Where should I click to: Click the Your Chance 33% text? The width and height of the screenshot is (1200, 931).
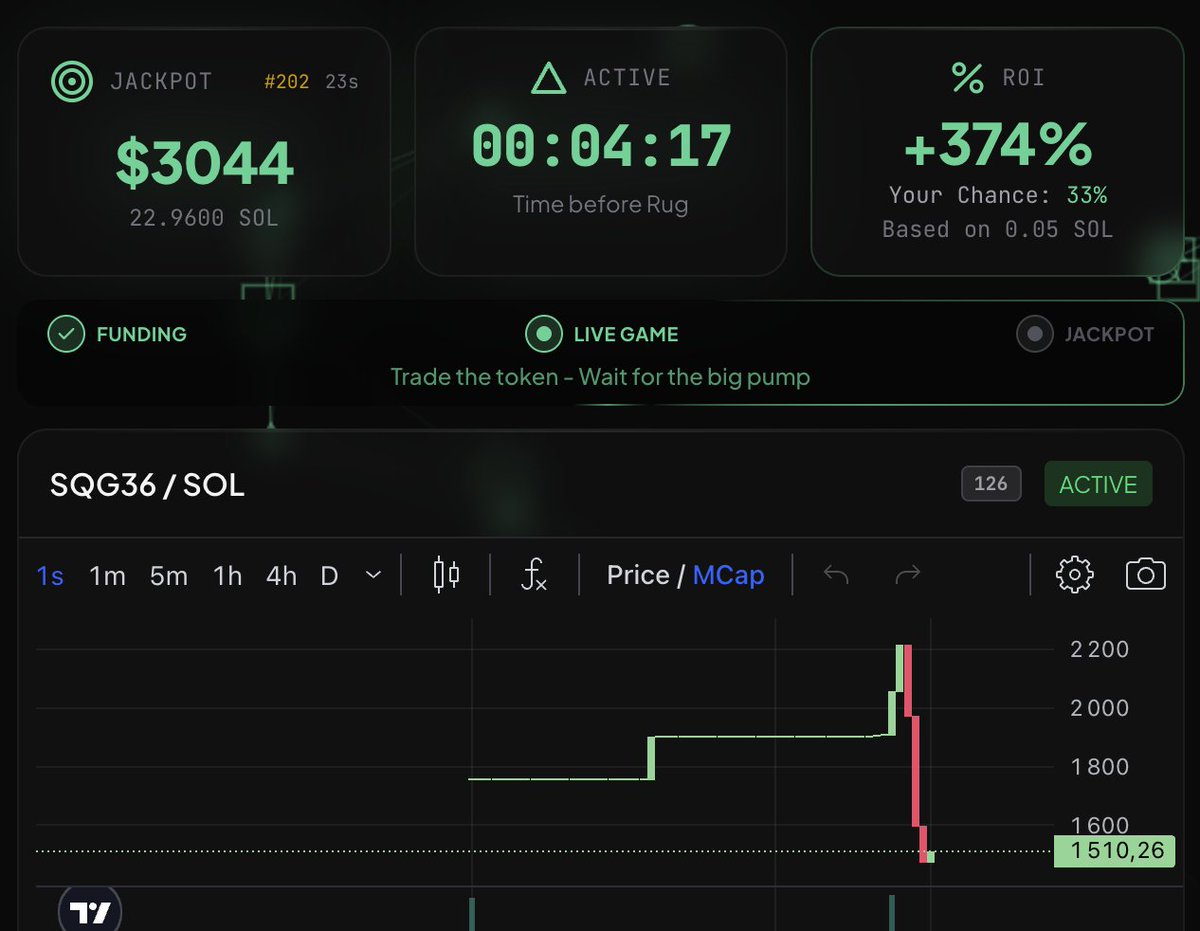(998, 196)
